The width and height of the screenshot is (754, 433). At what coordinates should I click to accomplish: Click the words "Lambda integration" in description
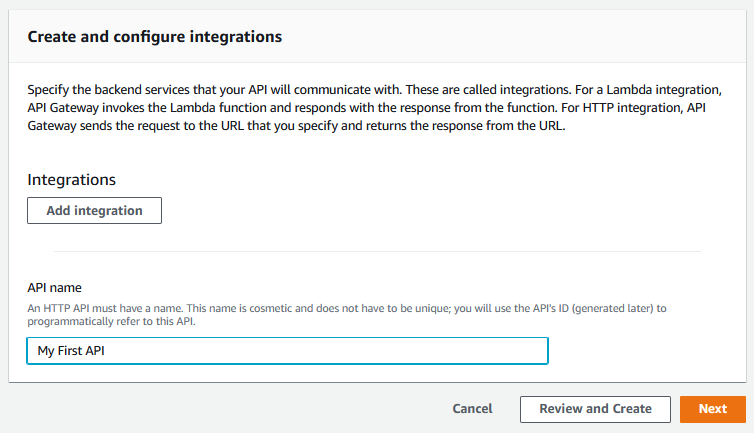663,90
